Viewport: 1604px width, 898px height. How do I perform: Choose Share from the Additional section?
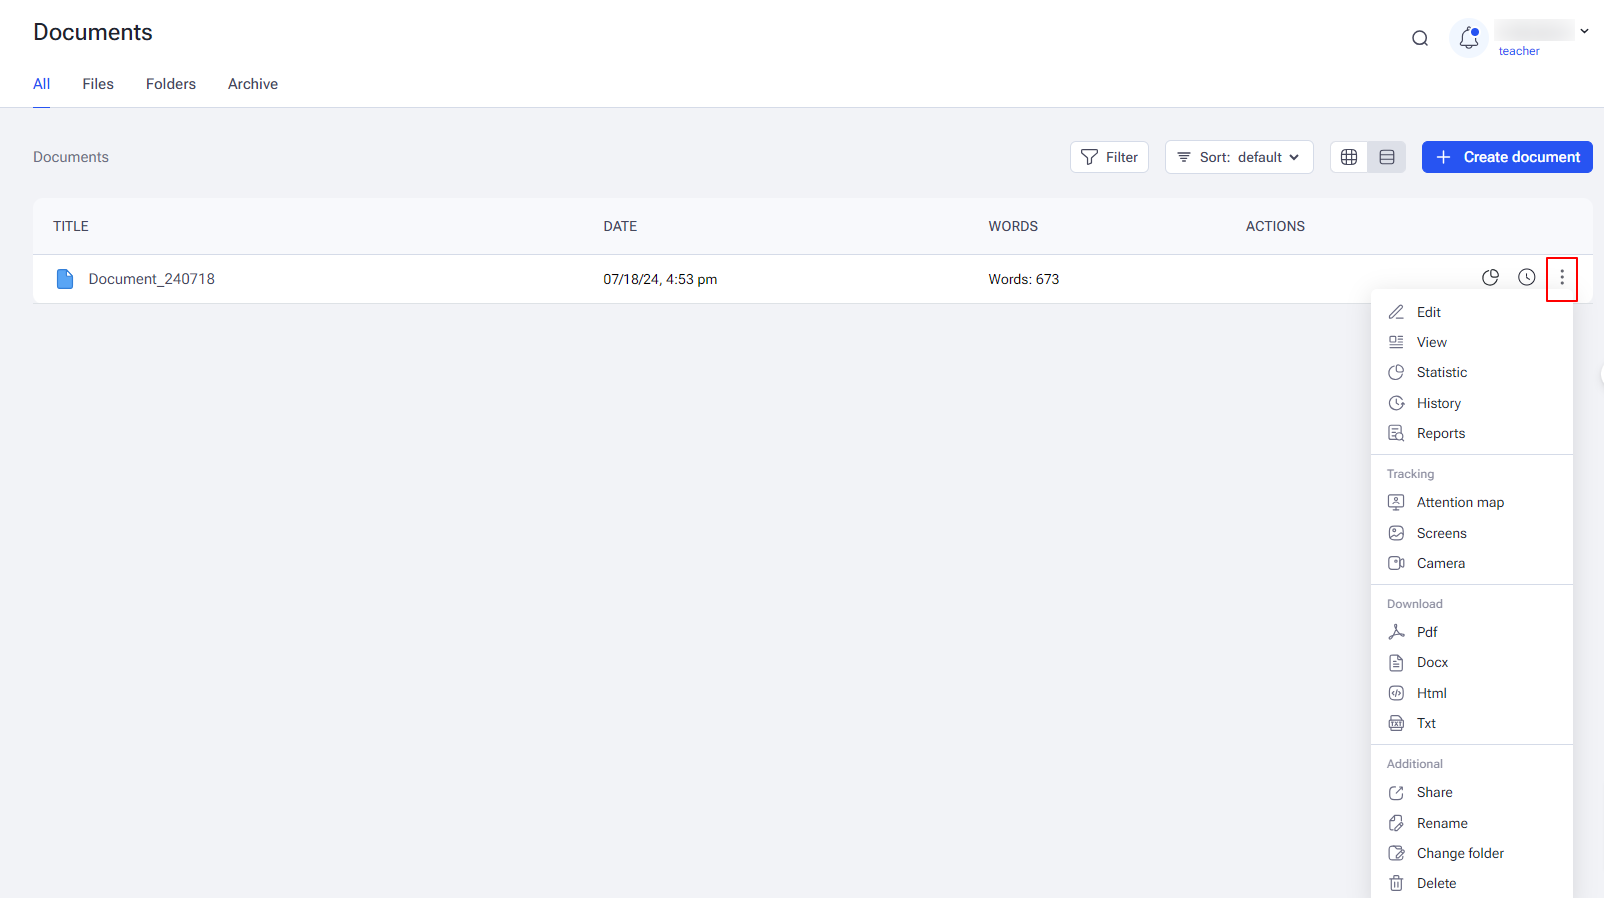[x=1472, y=792]
